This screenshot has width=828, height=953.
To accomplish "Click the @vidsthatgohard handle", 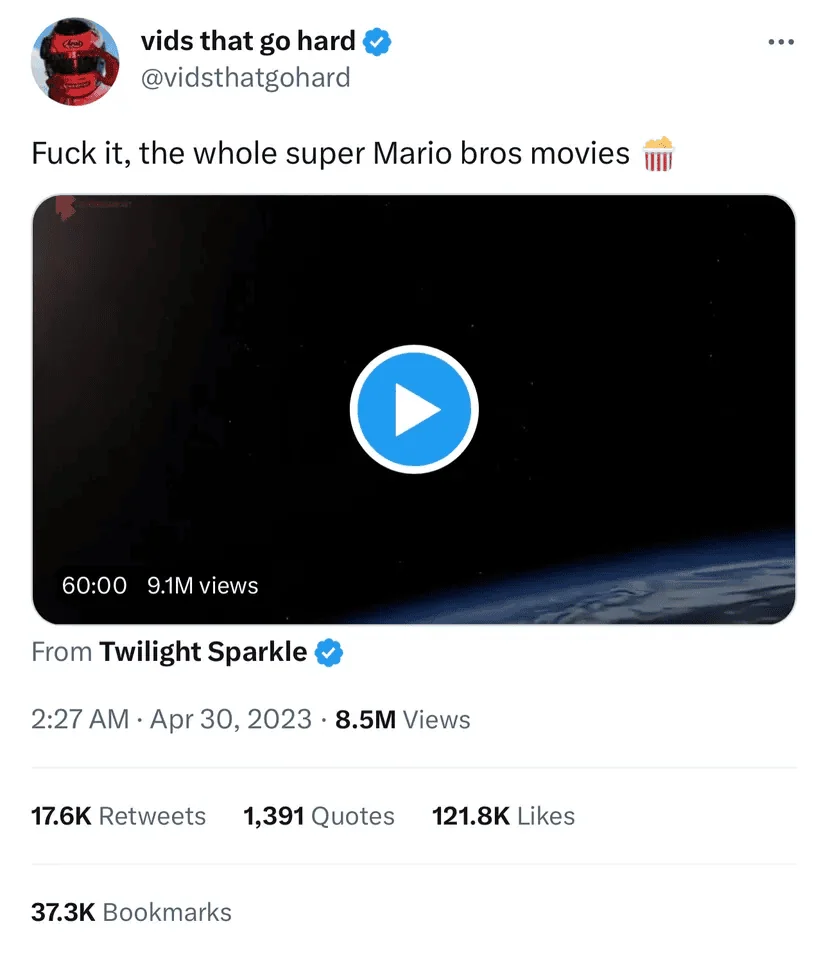I will click(x=246, y=77).
